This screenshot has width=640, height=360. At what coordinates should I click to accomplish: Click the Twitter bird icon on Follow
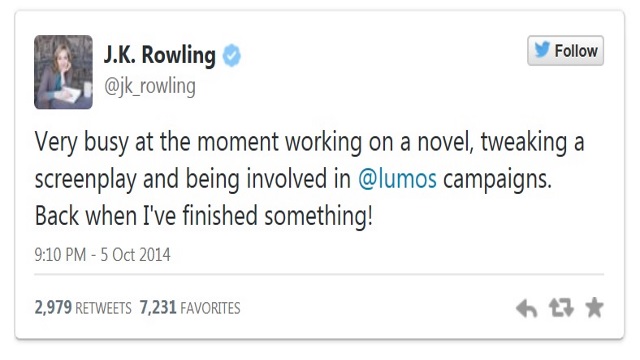pyautogui.click(x=542, y=50)
